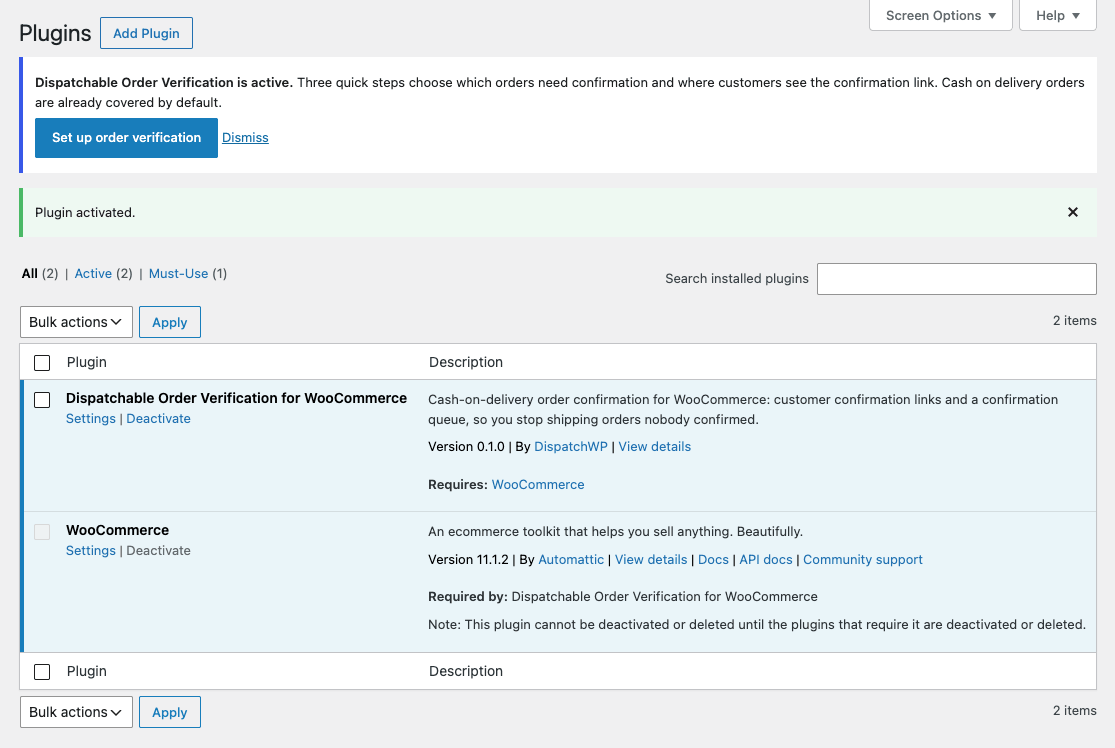Click Set up order verification button

127,138
